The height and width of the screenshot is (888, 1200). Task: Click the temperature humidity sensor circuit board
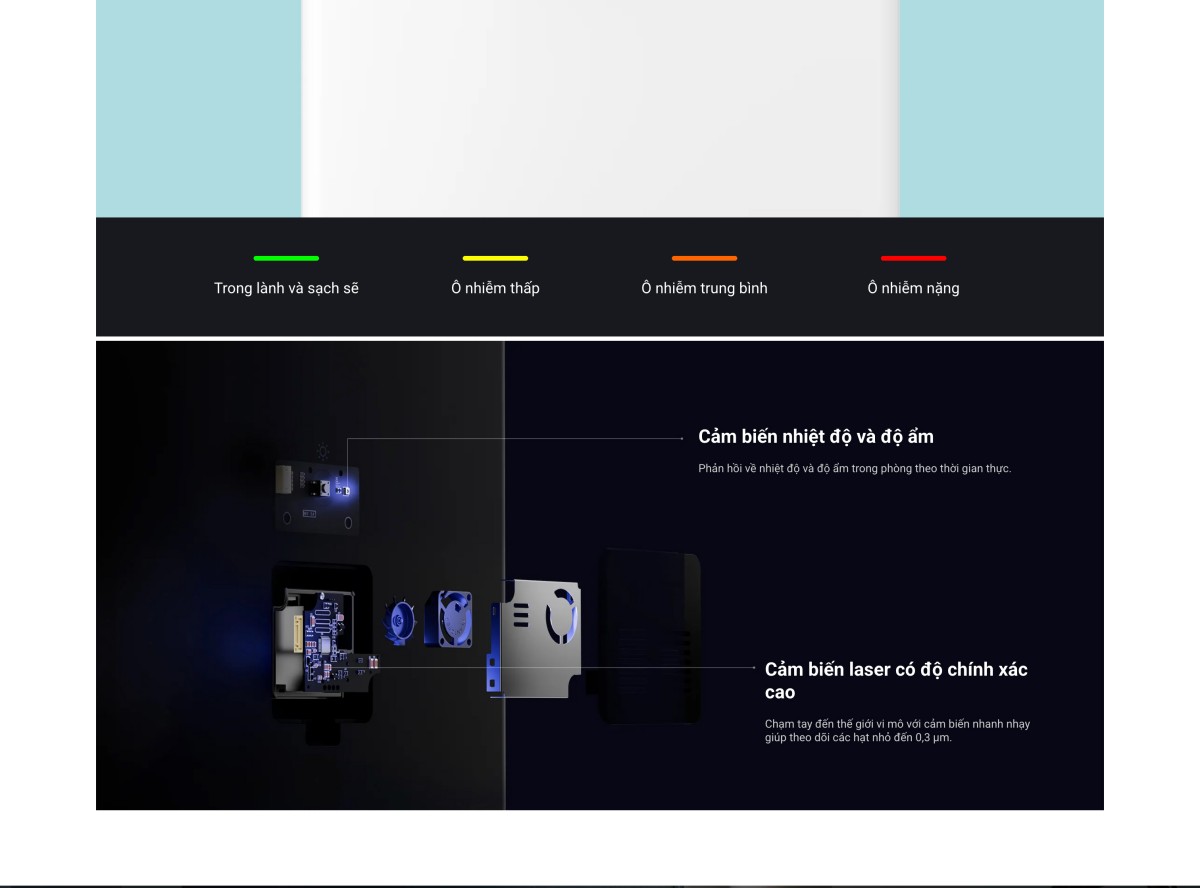coord(318,496)
